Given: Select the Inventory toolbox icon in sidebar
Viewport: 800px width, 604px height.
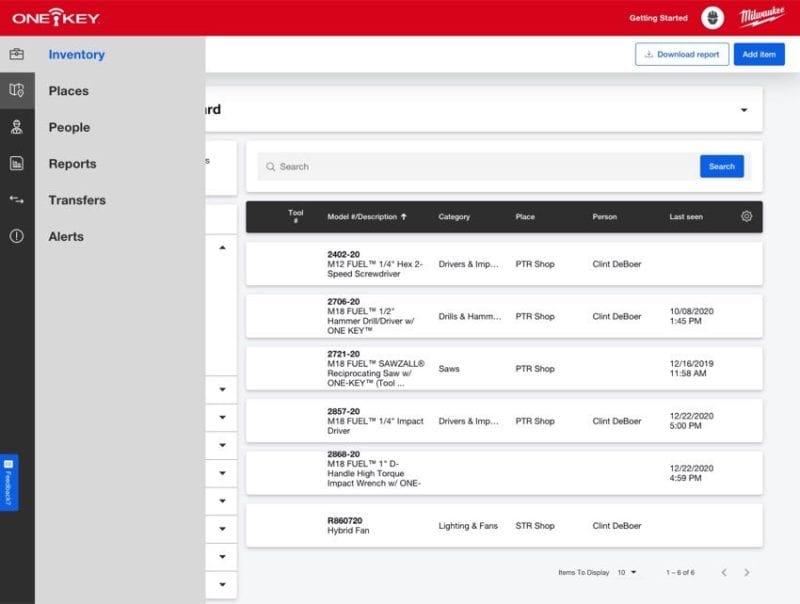Looking at the screenshot, I should tap(14, 54).
